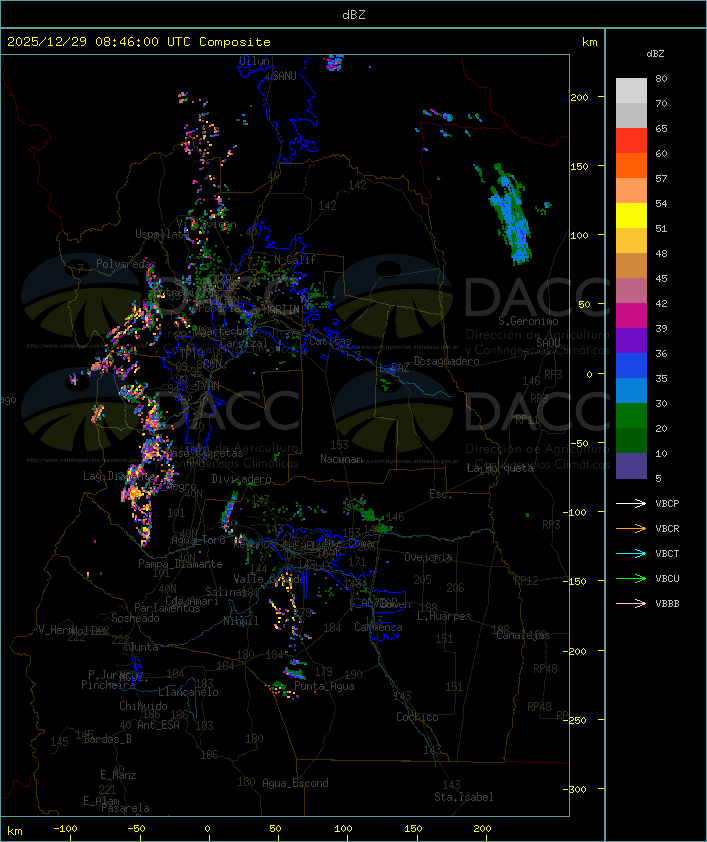Image resolution: width=707 pixels, height=842 pixels.
Task: Pick the light orange 54–57 dBZ swatch
Action: [631, 191]
